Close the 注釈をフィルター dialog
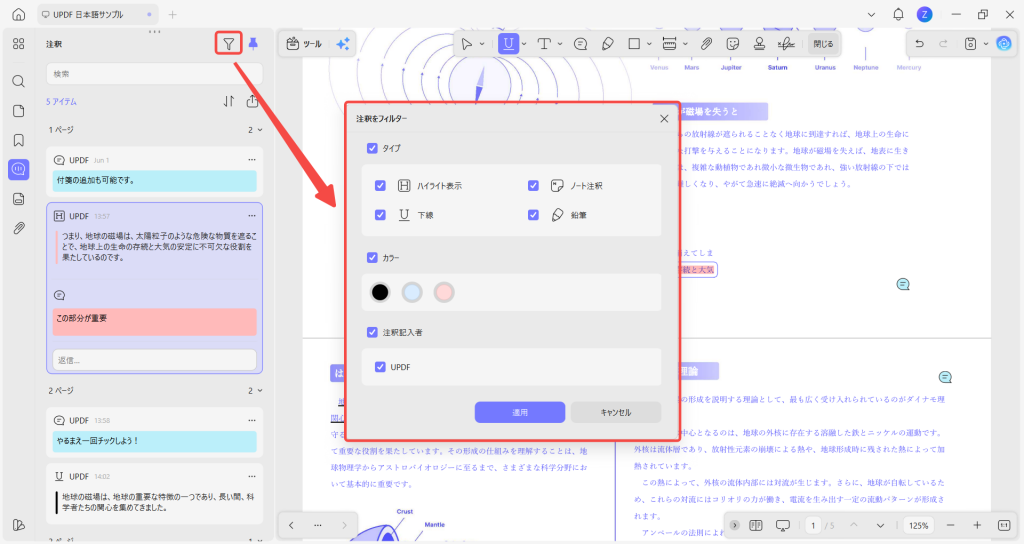This screenshot has height=544, width=1024. click(664, 119)
